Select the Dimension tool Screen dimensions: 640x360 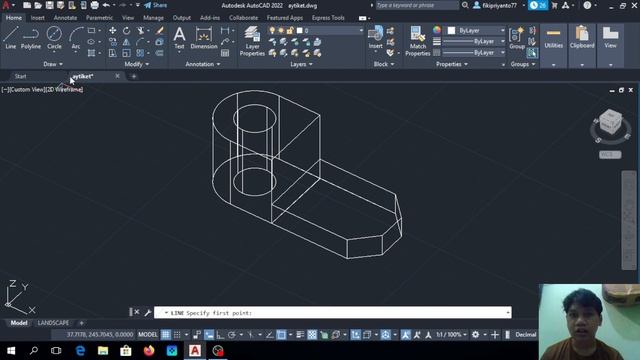[x=204, y=38]
